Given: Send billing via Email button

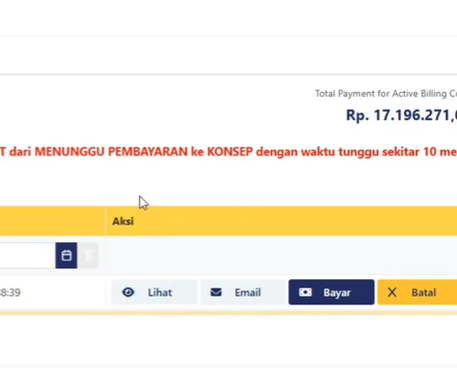Looking at the screenshot, I should coord(243,292).
